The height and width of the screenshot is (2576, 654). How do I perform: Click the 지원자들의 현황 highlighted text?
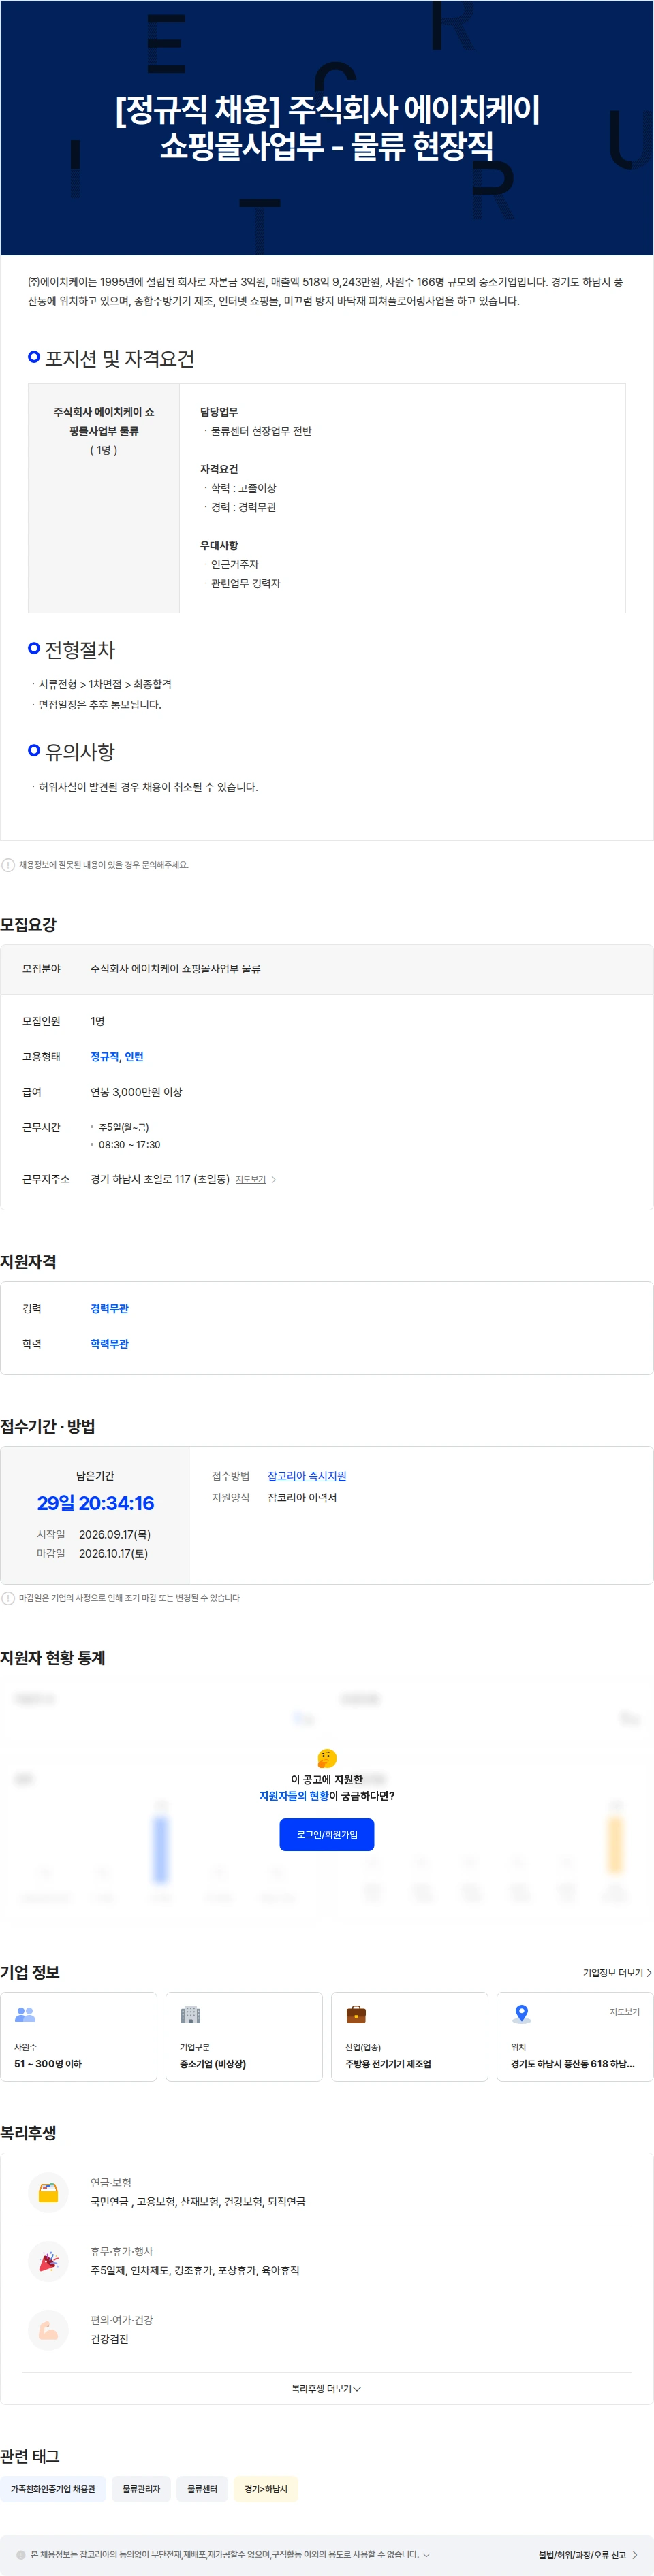(294, 1796)
